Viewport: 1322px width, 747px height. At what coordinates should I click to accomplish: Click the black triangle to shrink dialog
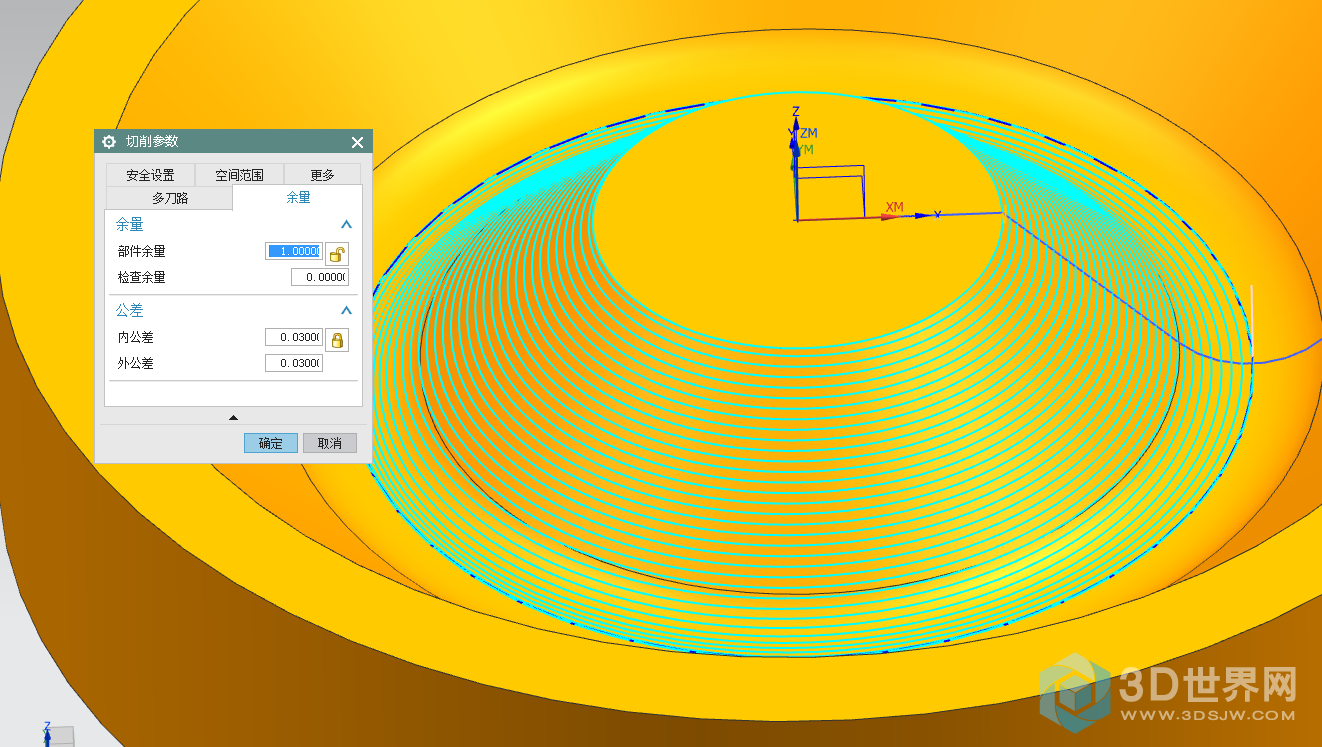(233, 417)
